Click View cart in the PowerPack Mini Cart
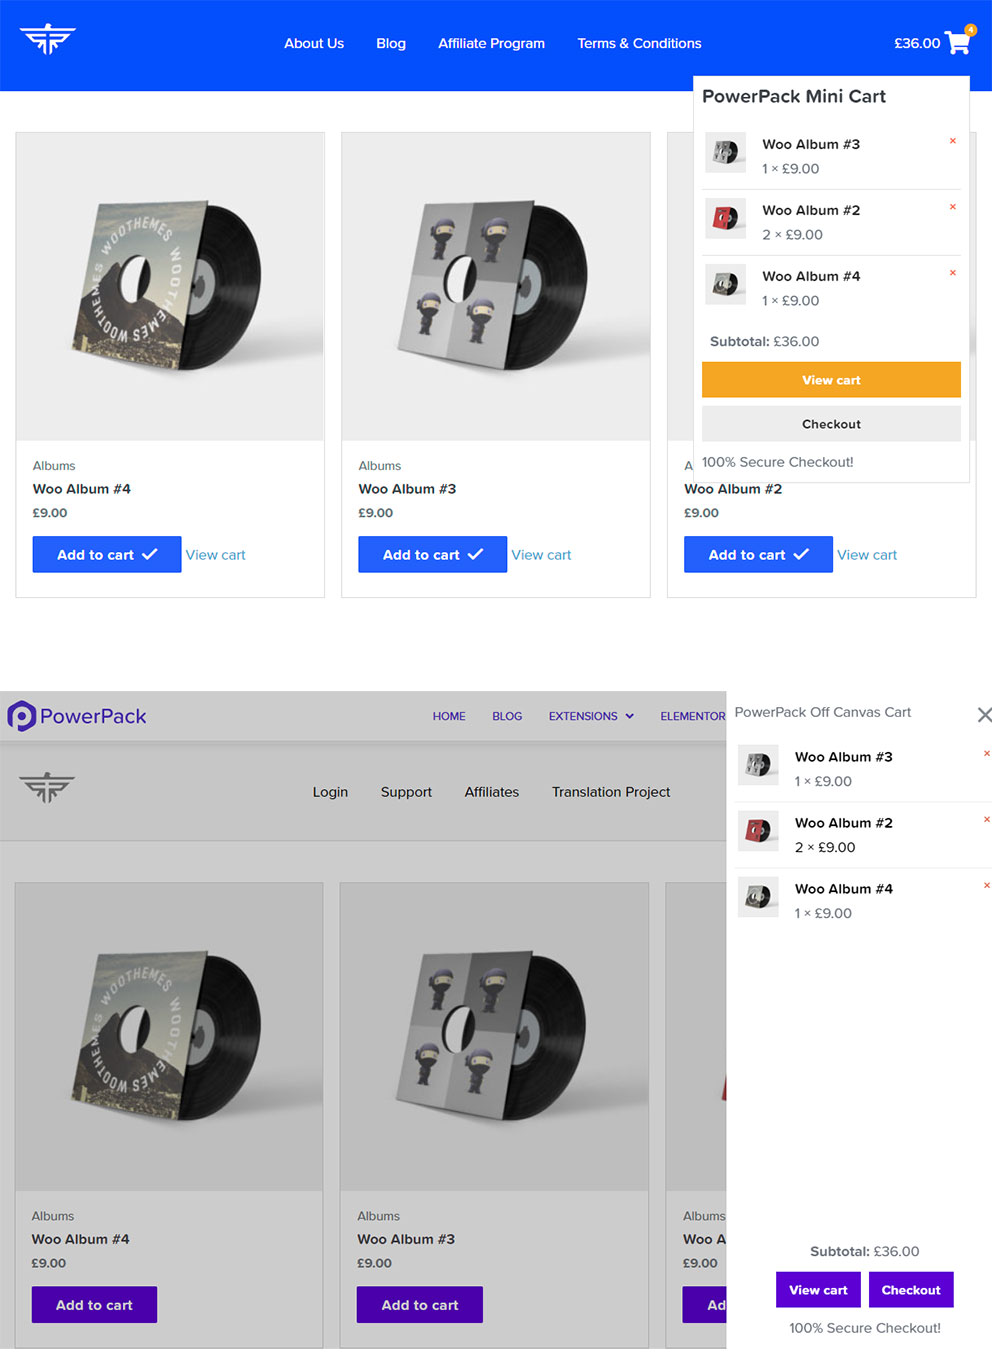The width and height of the screenshot is (992, 1367). (831, 379)
